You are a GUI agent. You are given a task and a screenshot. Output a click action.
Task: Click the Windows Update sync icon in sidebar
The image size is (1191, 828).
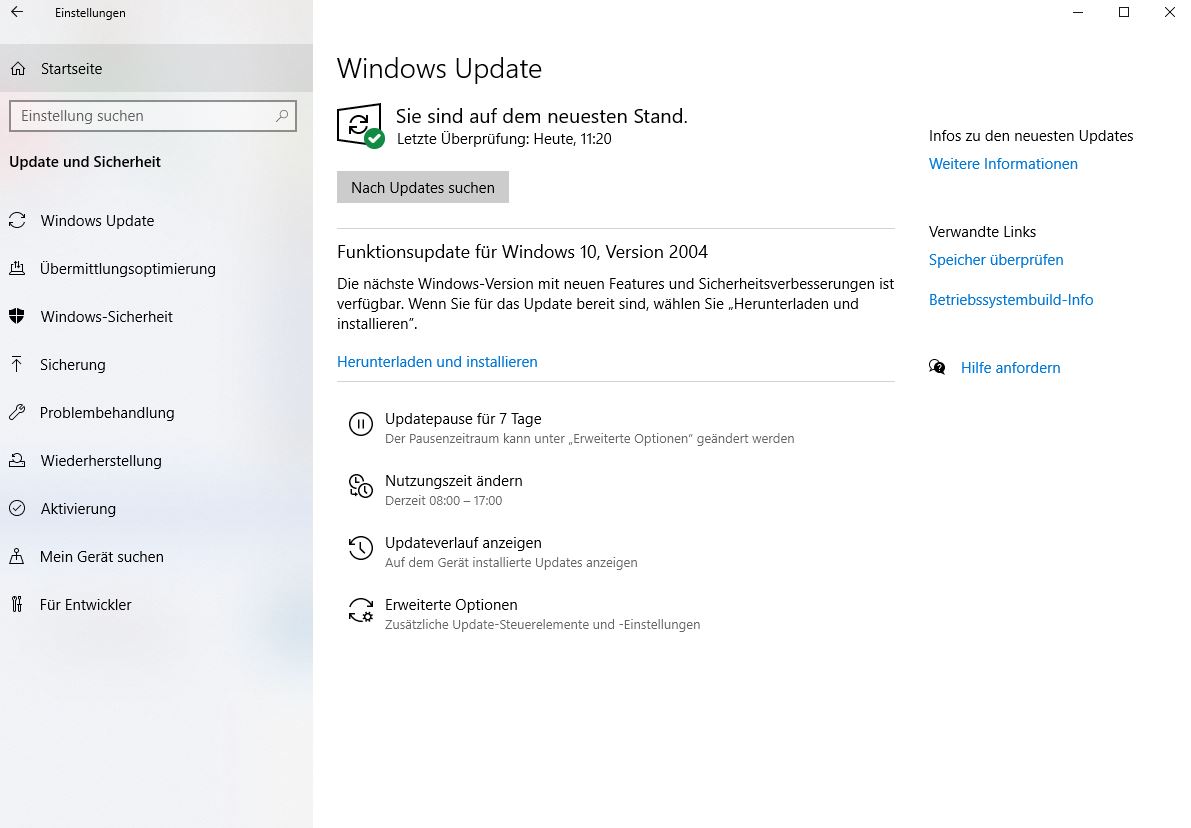click(x=17, y=220)
